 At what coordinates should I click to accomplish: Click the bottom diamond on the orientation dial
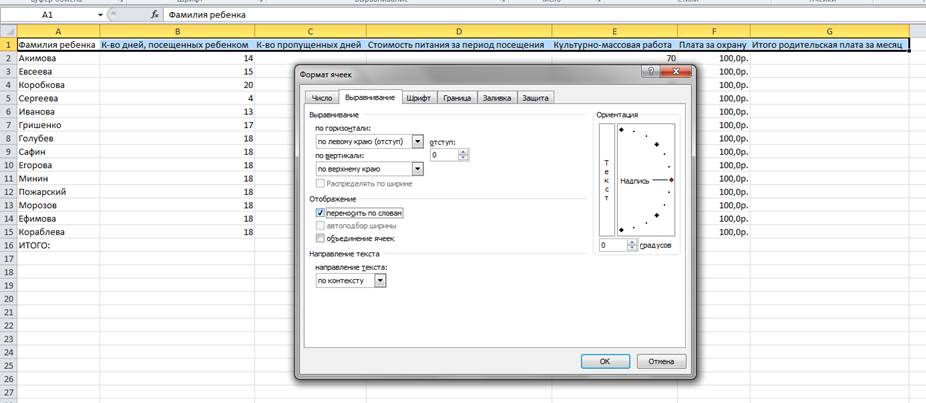[x=621, y=230]
